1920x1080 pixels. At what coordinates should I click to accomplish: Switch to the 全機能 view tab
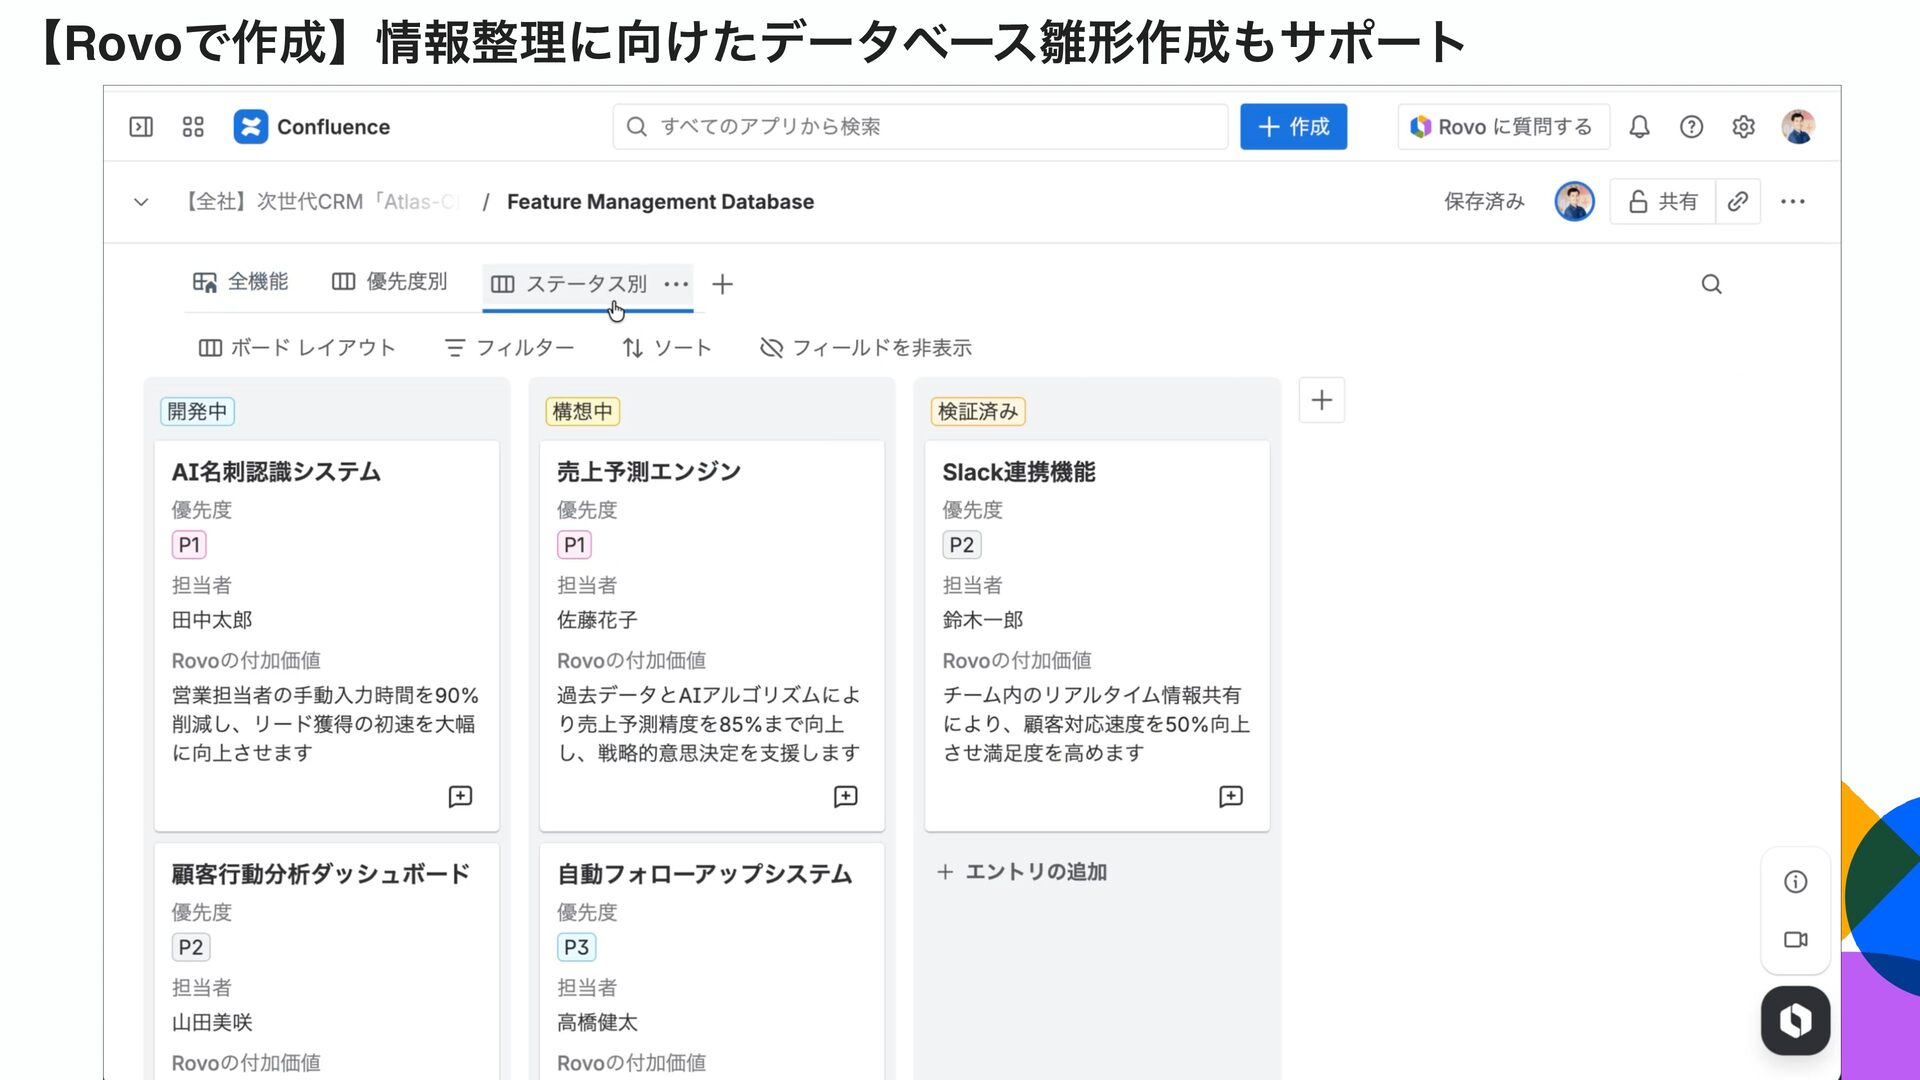(x=240, y=282)
